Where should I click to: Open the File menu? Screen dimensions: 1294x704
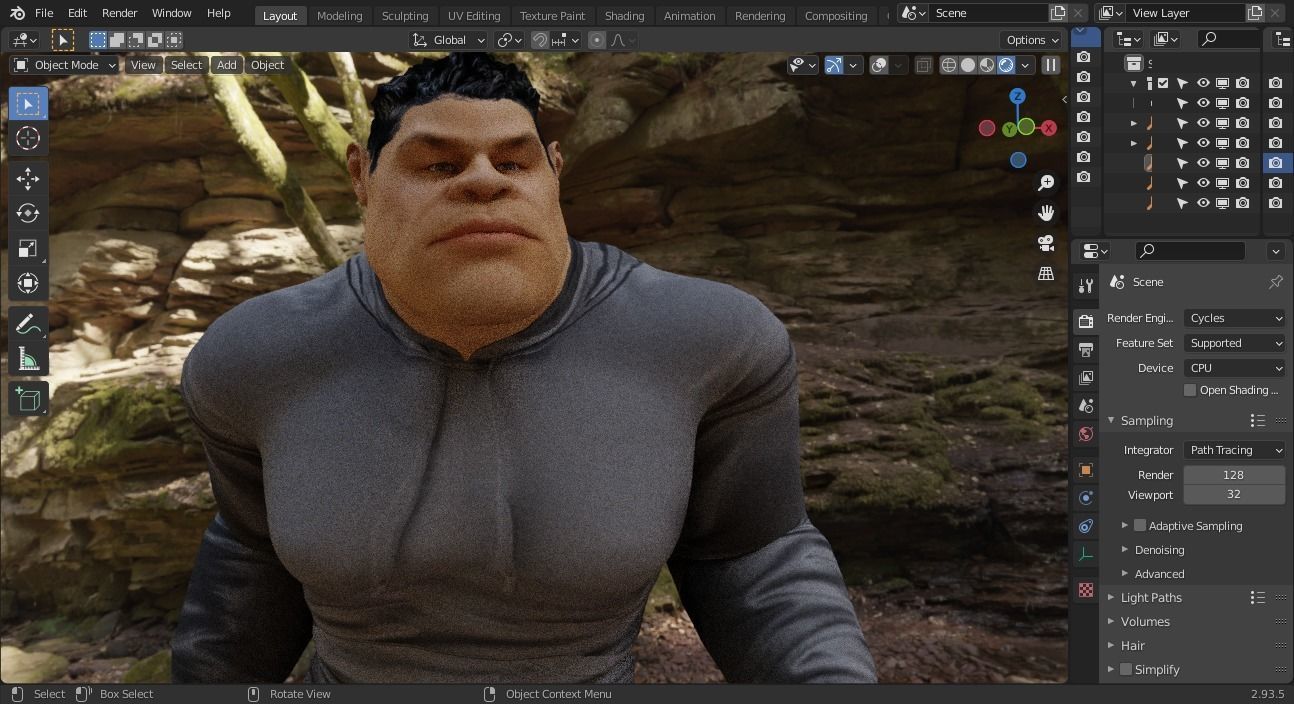tap(44, 14)
